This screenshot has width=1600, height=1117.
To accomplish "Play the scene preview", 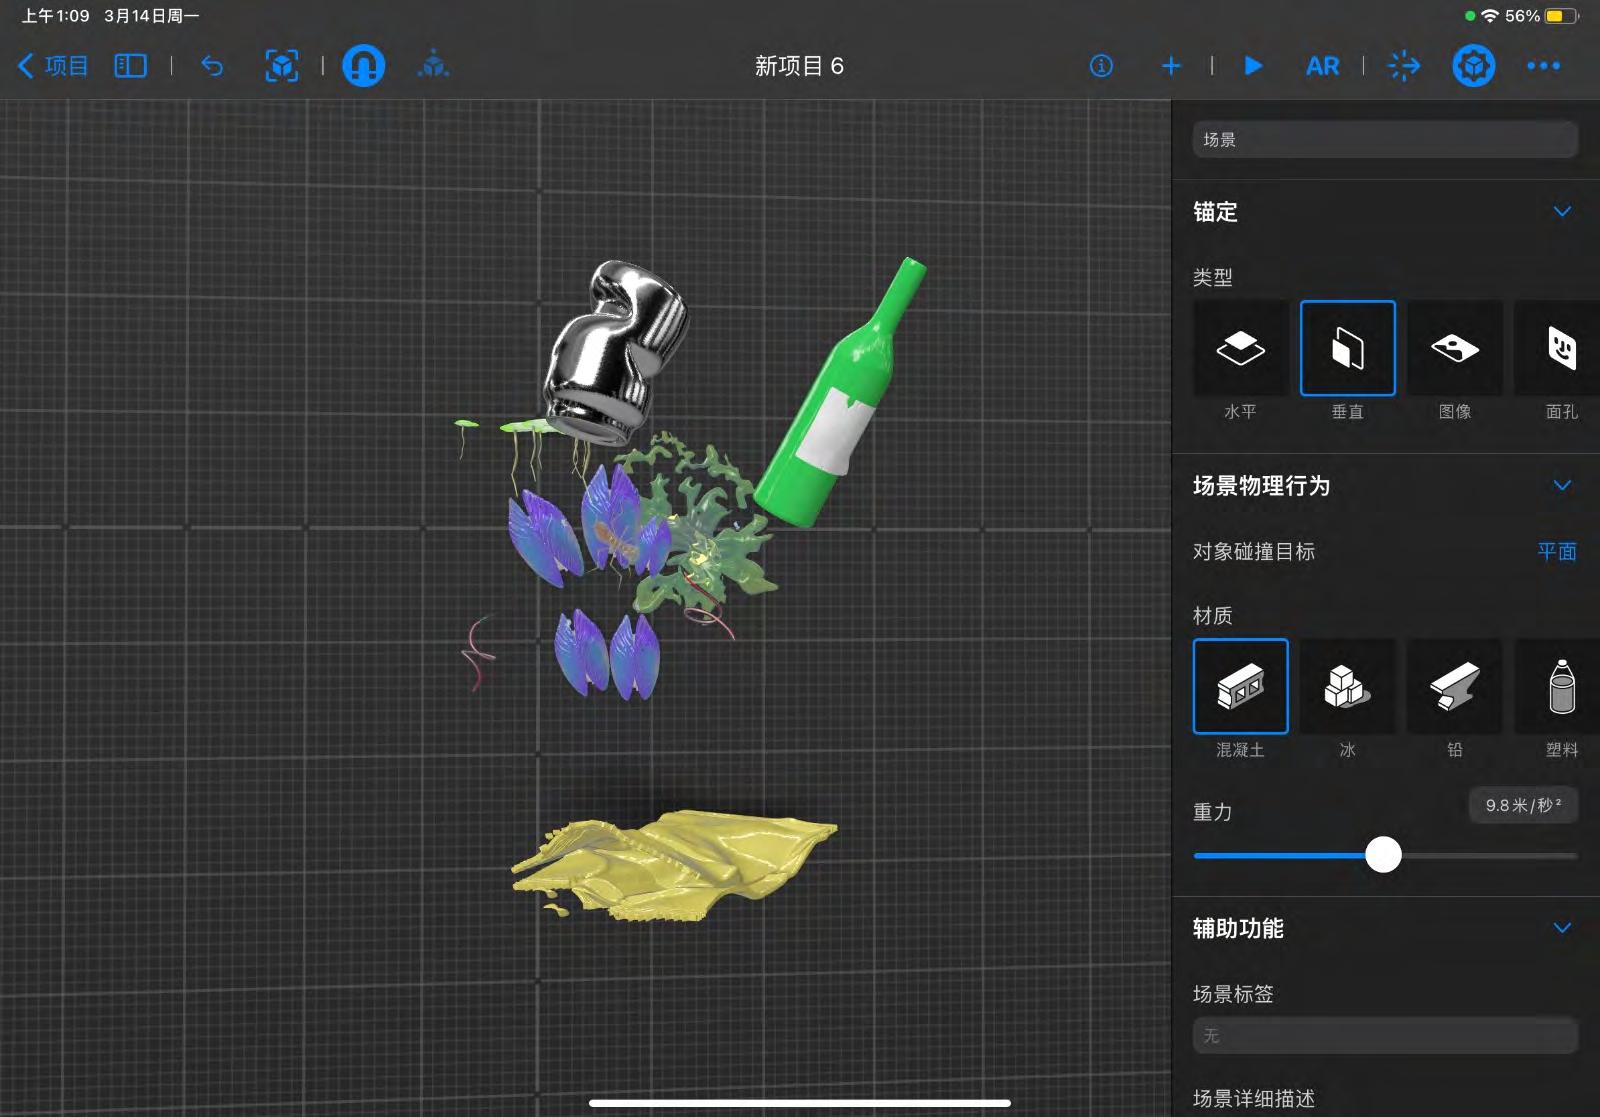I will click(1253, 66).
